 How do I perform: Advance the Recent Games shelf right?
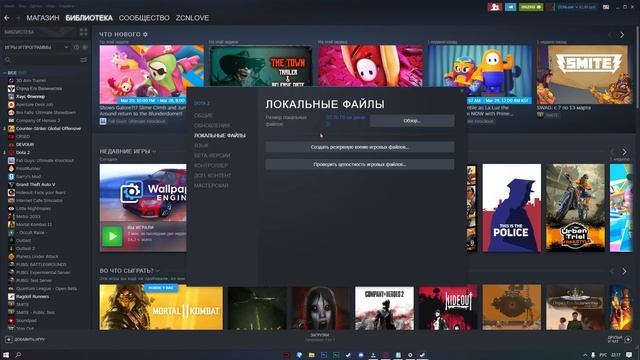(624, 152)
